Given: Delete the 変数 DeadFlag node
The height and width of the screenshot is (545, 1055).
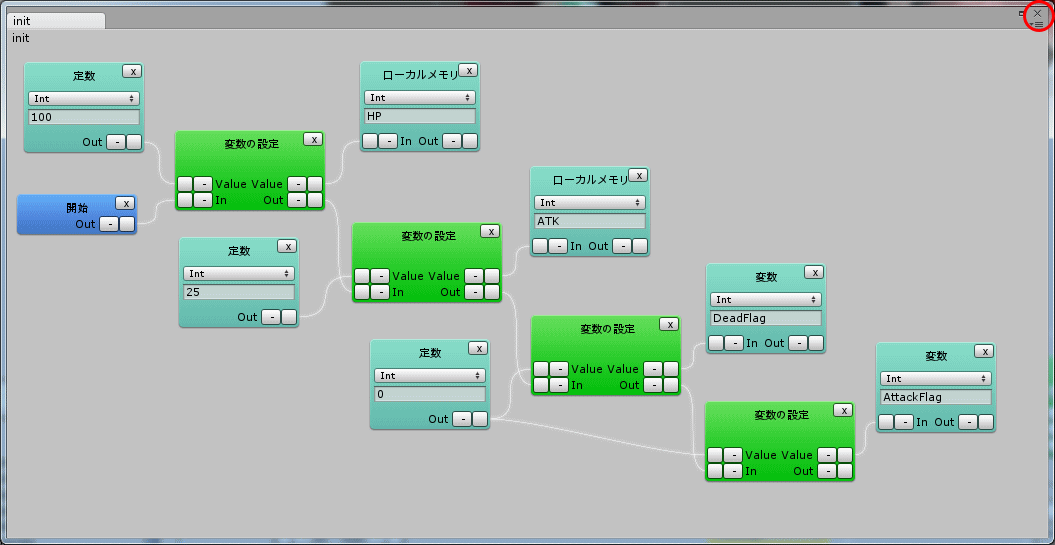Looking at the screenshot, I should (x=815, y=272).
